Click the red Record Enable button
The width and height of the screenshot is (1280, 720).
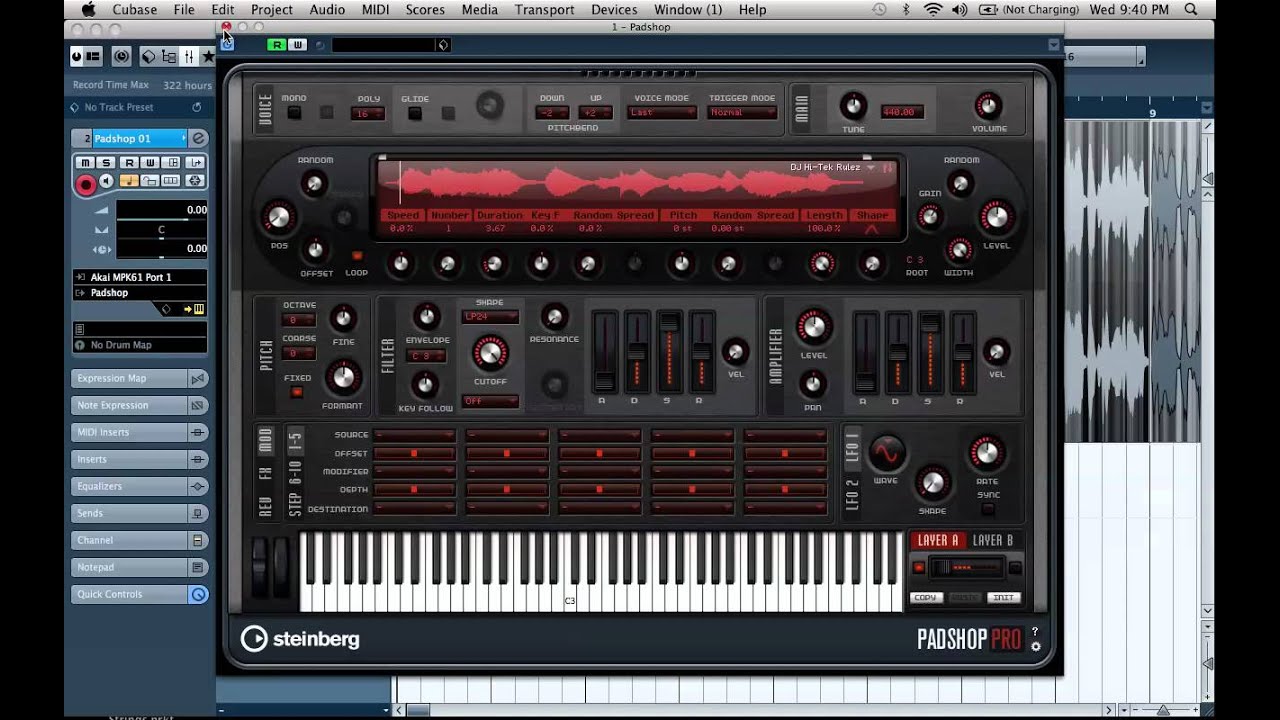tap(85, 183)
